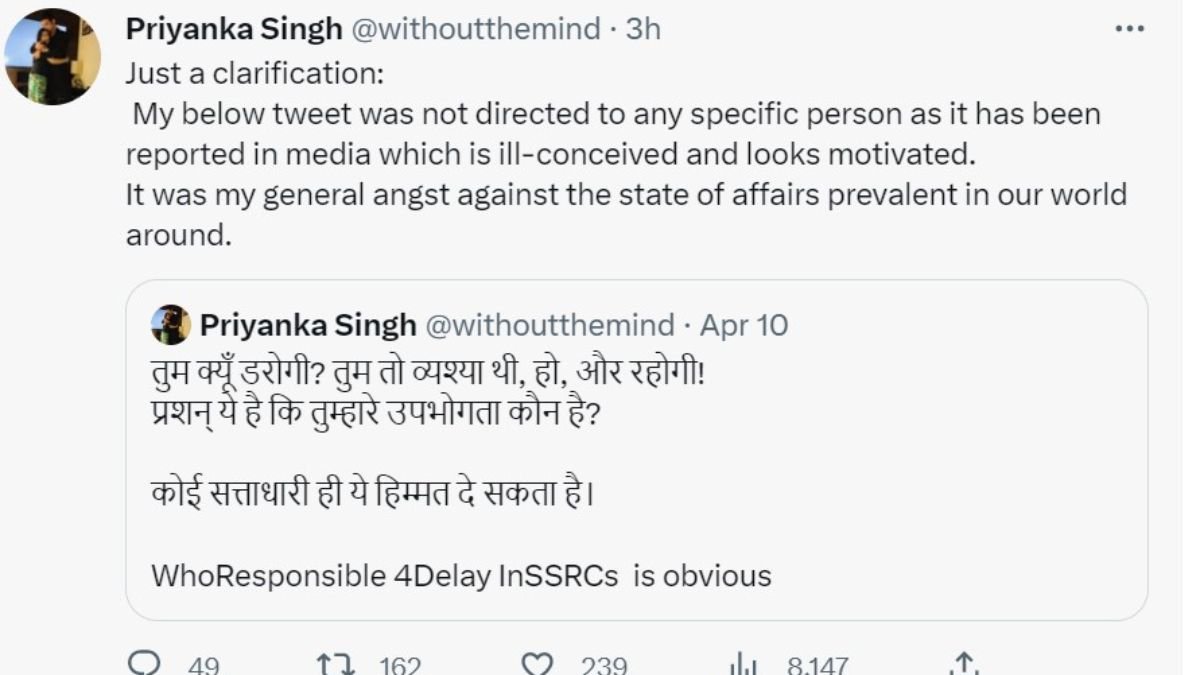1200x675 pixels.
Task: Click the Priyanka Singh name in the quoted tweet
Action: (308, 325)
